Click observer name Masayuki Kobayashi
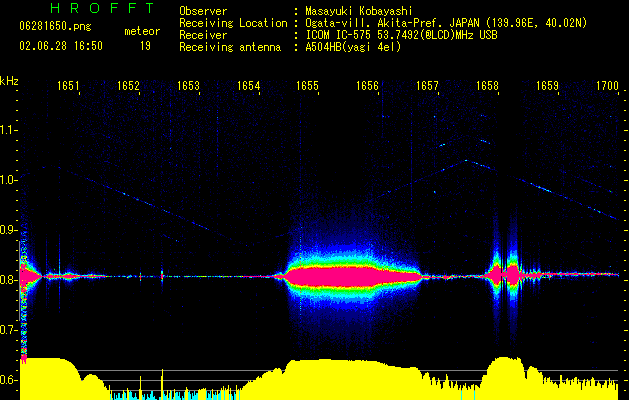Image resolution: width=629 pixels, height=400 pixels. click(359, 11)
